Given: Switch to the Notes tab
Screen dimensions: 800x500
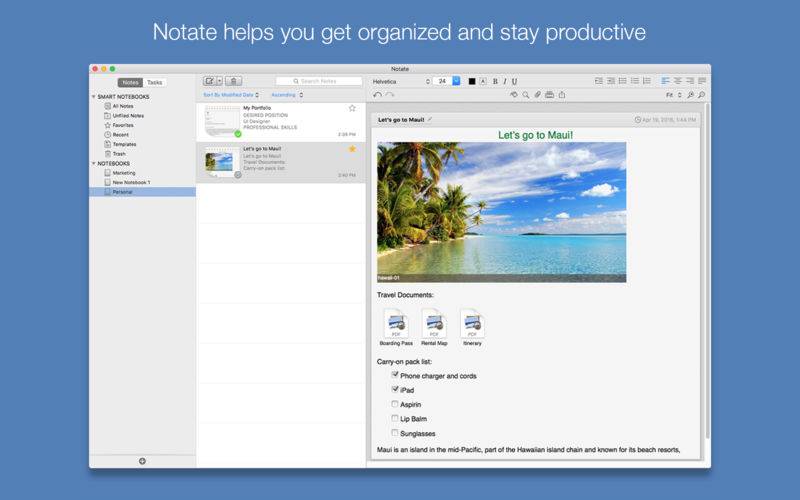Looking at the screenshot, I should [130, 82].
